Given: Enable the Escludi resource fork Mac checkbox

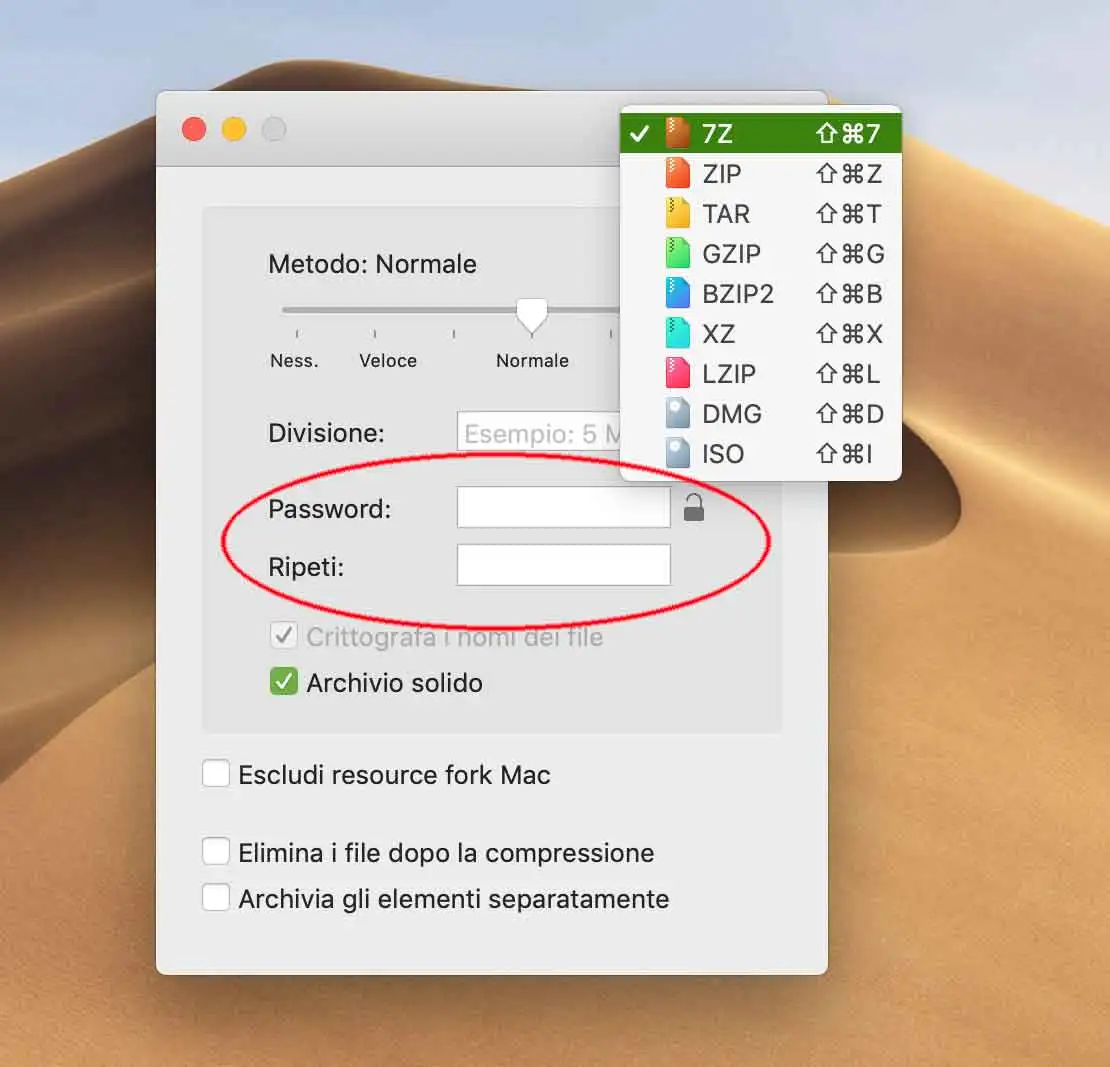Looking at the screenshot, I should tap(216, 773).
